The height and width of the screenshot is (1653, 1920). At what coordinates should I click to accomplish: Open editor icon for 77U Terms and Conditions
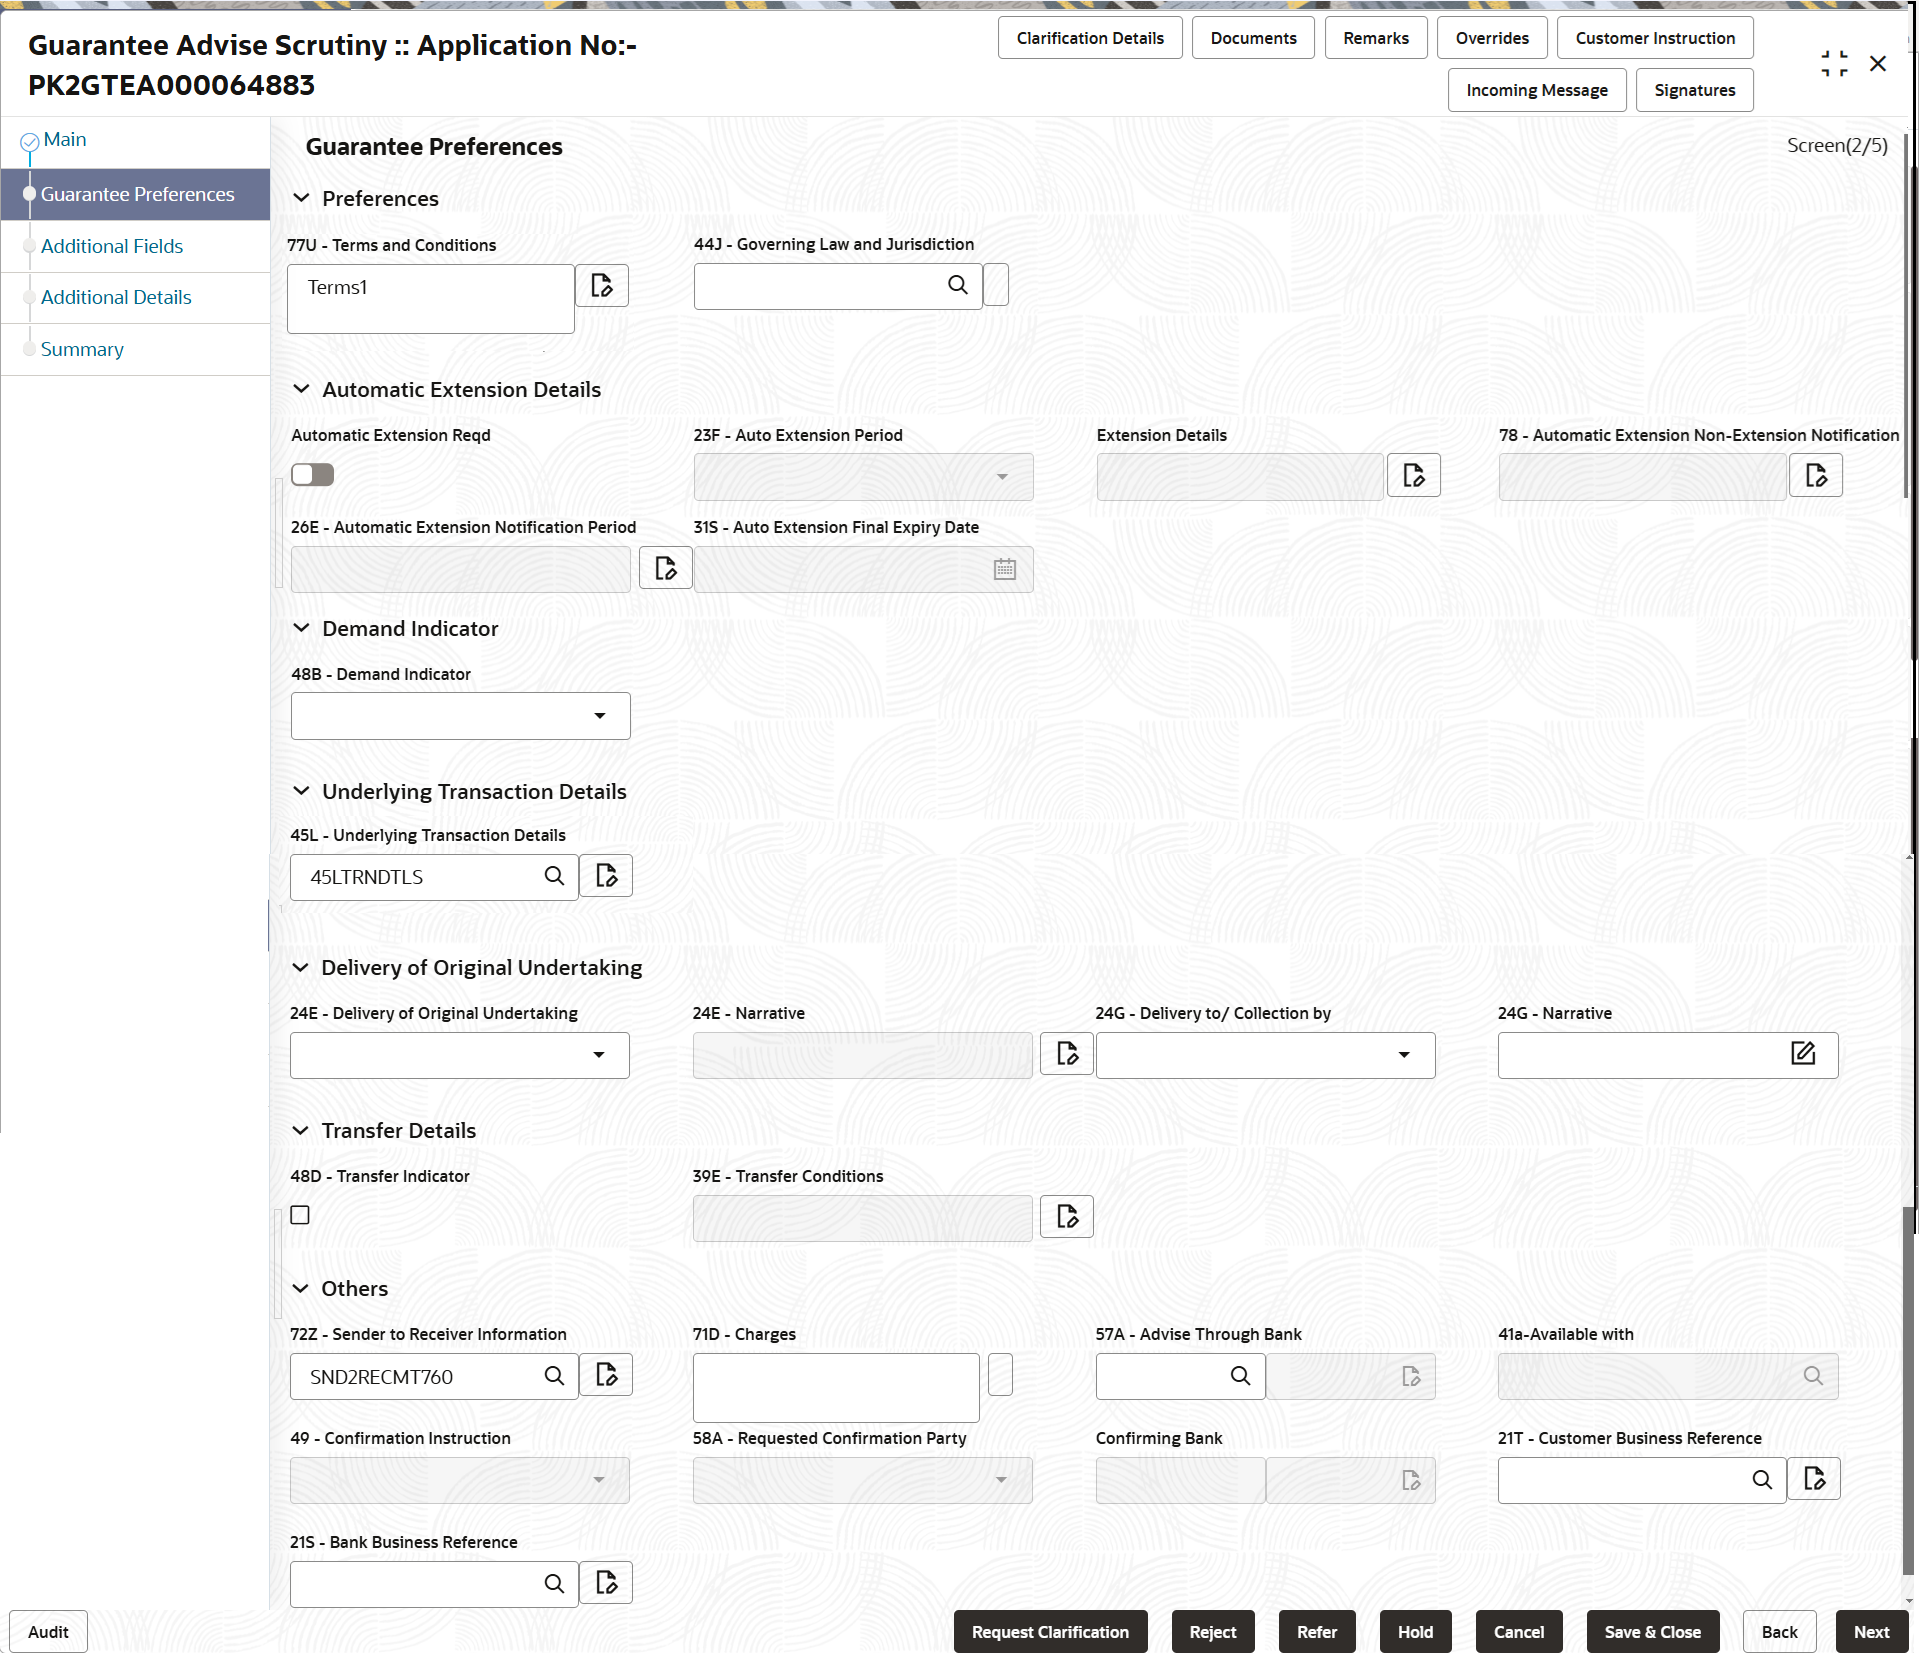[x=602, y=286]
